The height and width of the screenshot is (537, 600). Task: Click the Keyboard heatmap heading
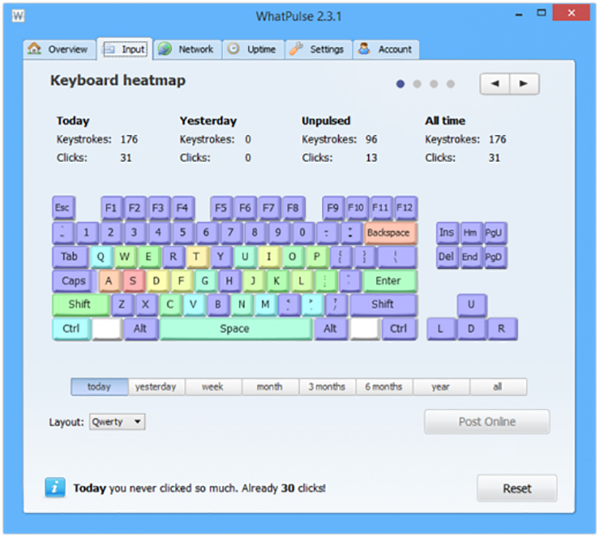point(118,81)
